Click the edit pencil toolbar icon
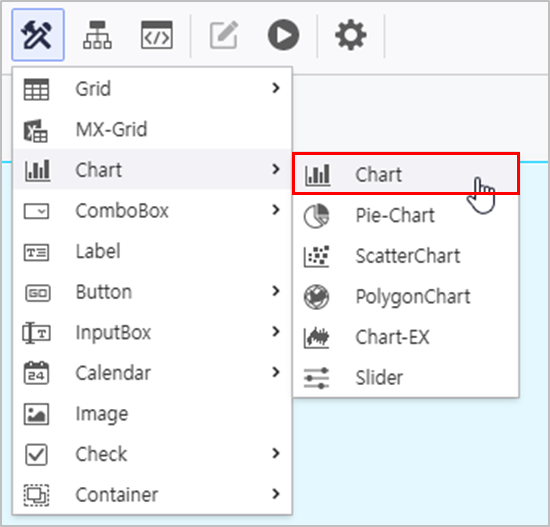This screenshot has width=550, height=527. [224, 35]
